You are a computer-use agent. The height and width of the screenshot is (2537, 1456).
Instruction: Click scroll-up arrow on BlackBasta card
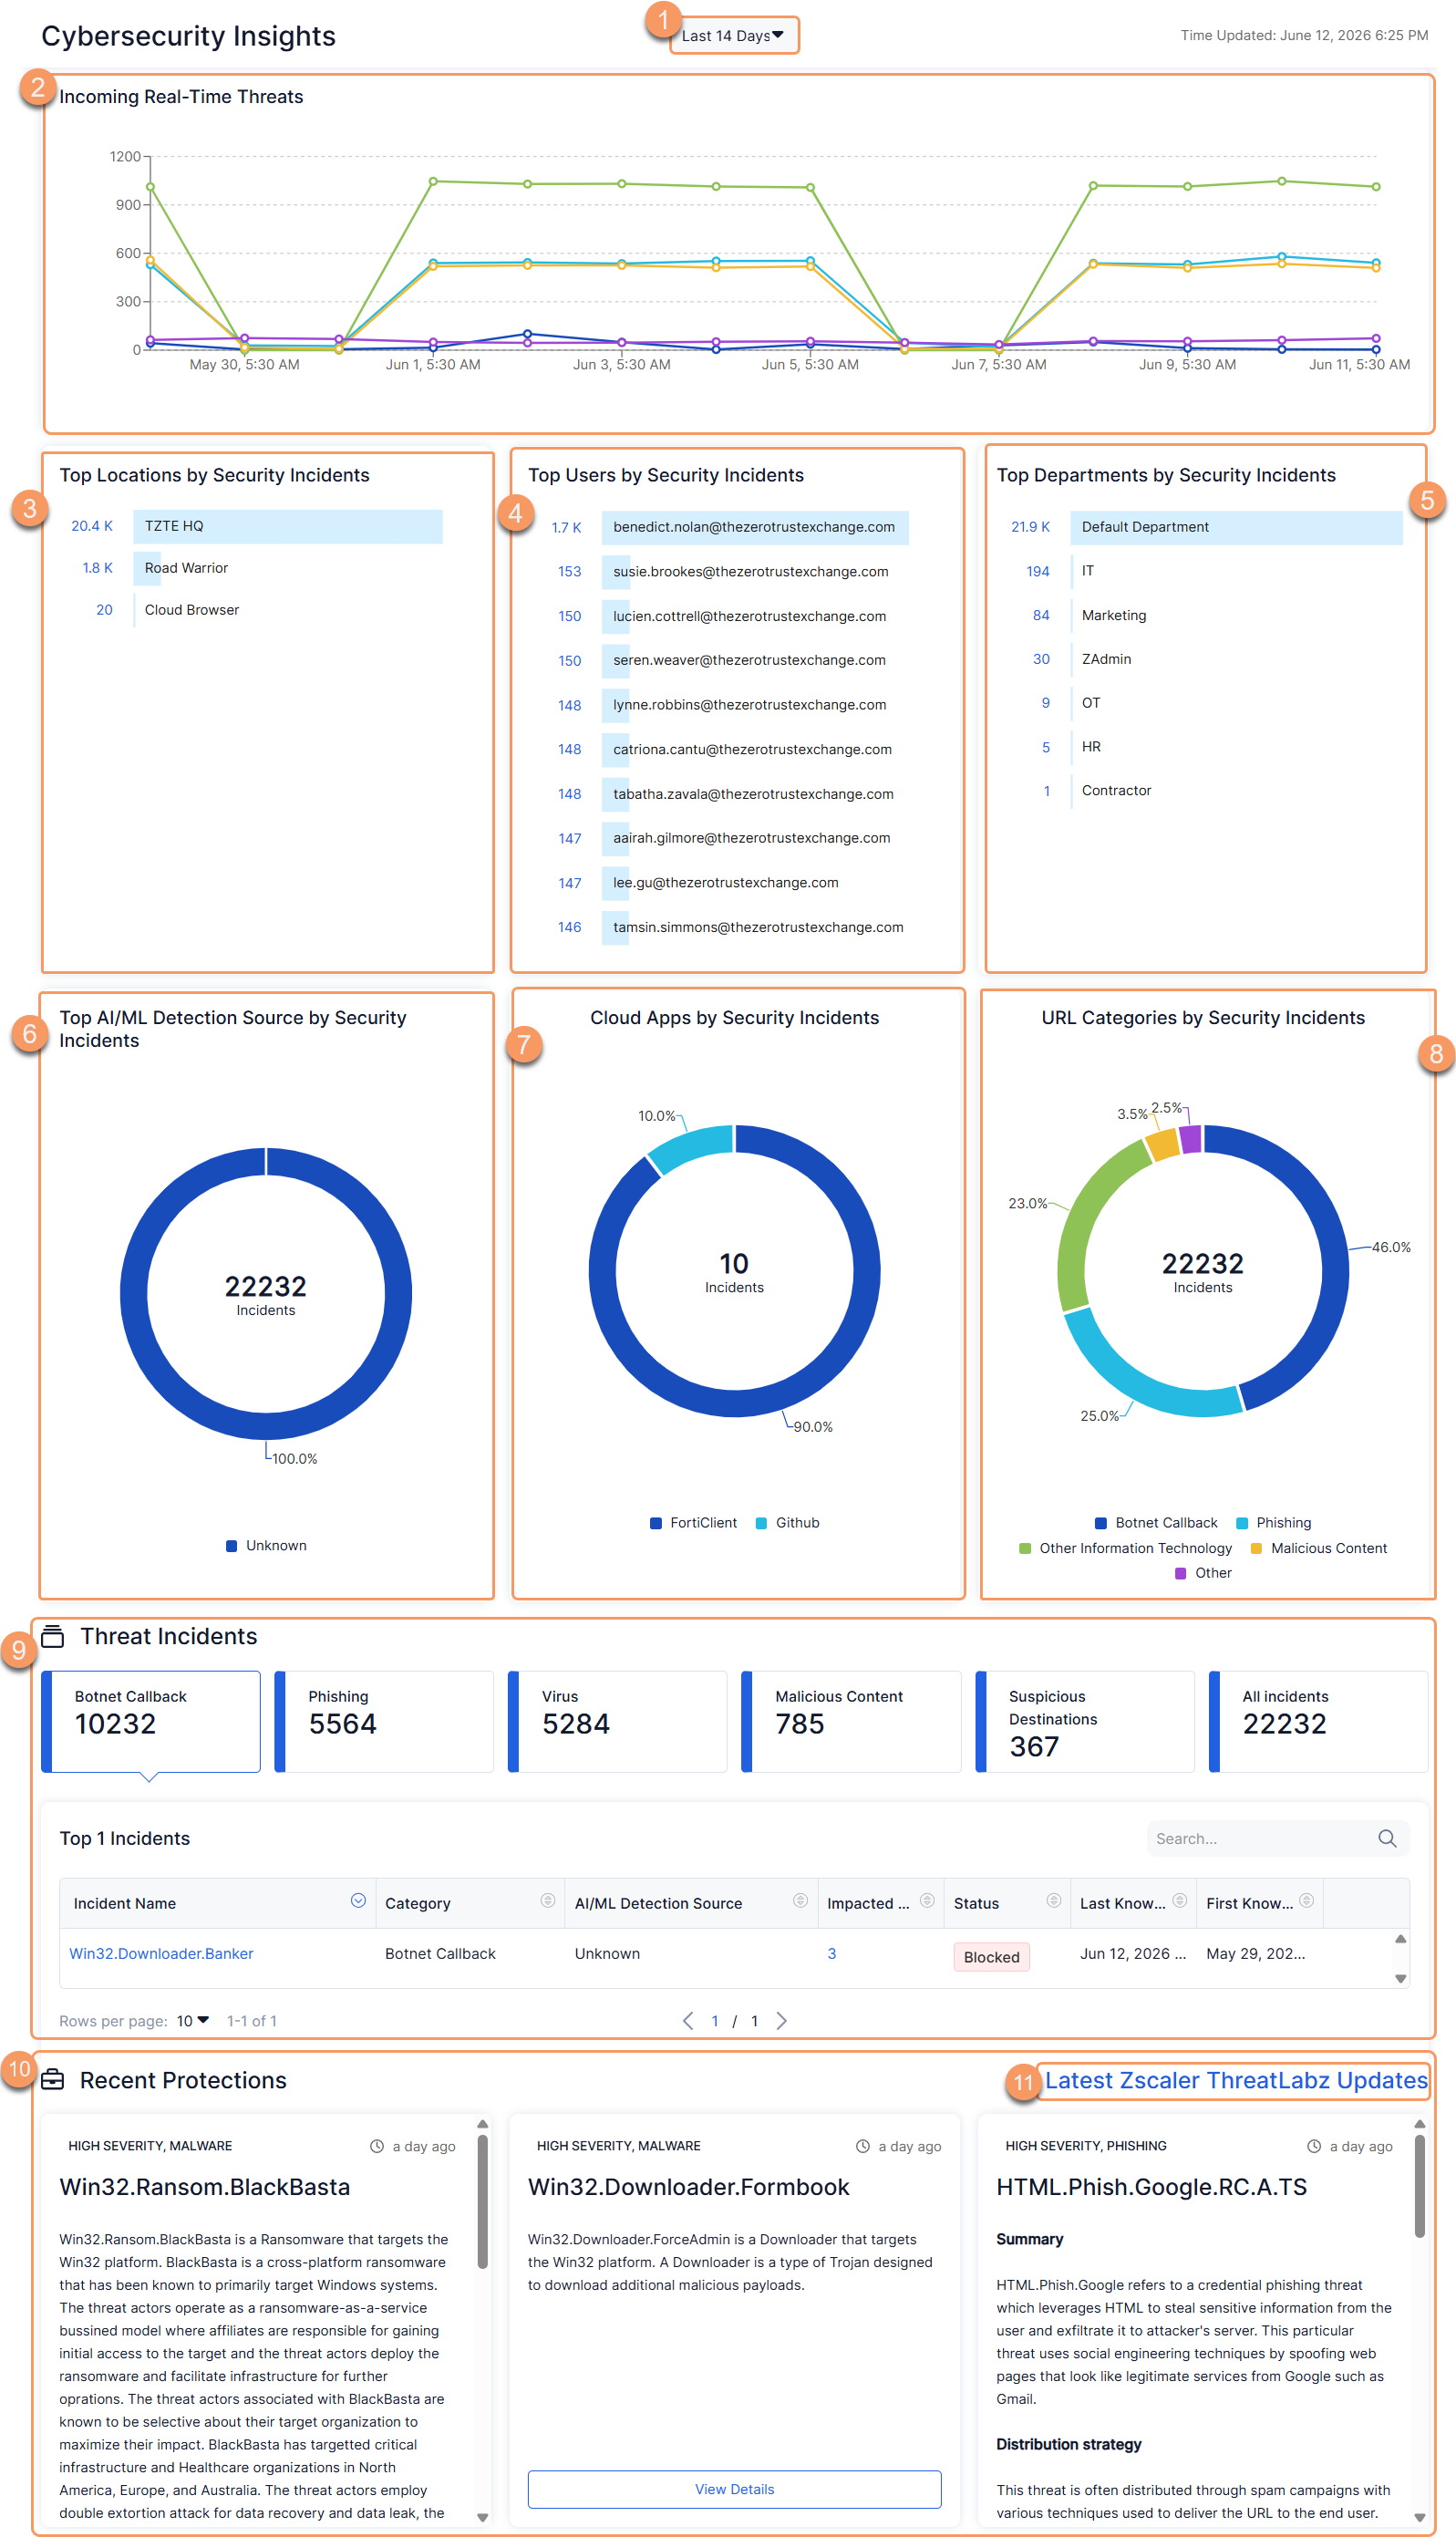(482, 2124)
